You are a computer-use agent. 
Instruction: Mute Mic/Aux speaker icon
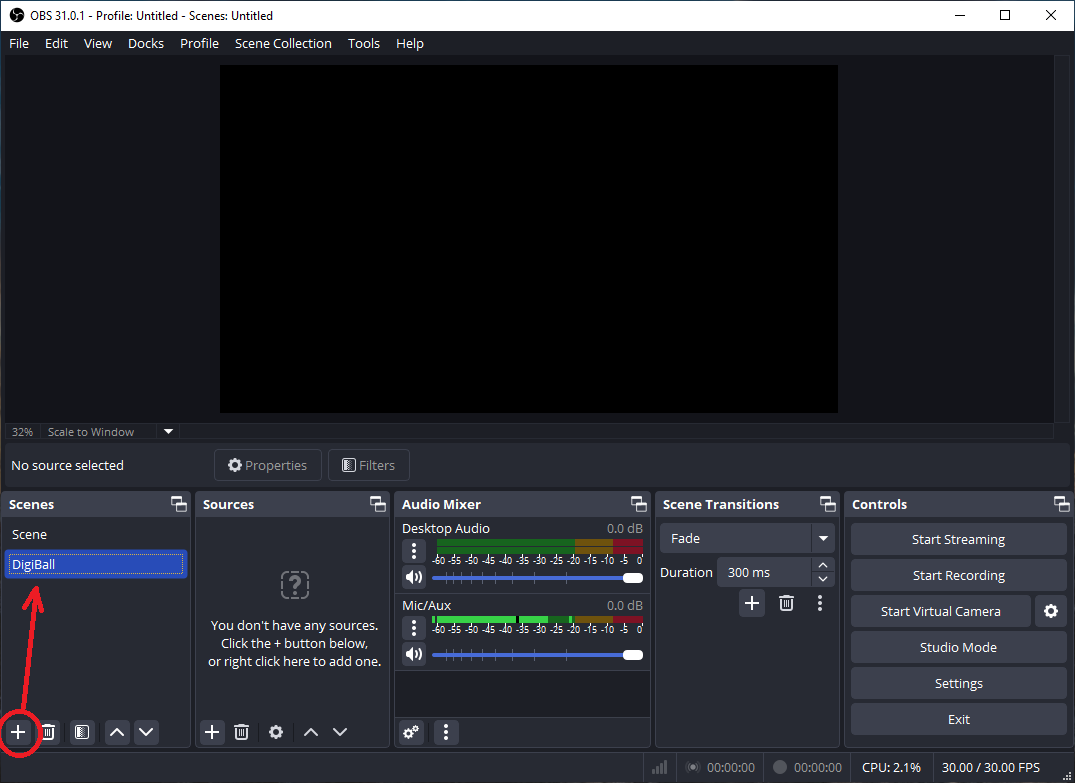tap(414, 654)
